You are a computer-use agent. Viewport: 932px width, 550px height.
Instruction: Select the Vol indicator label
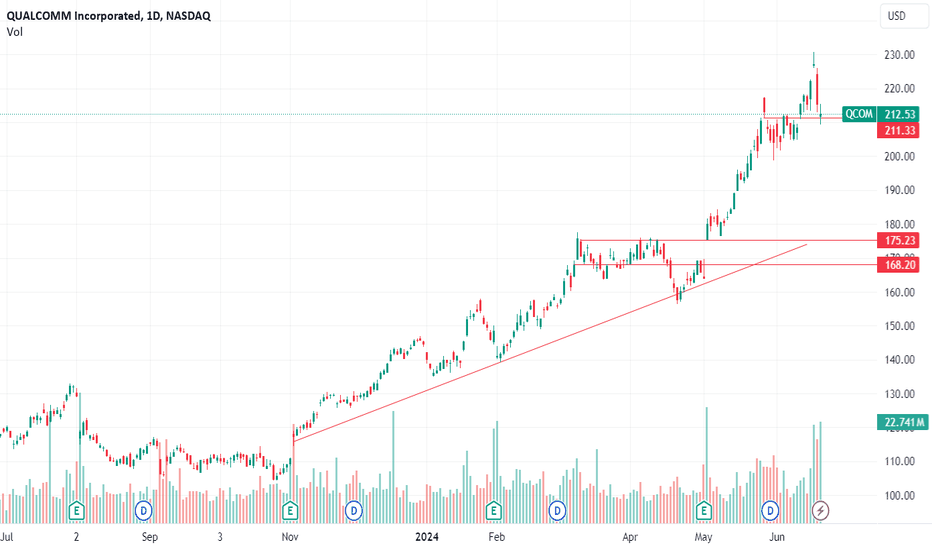click(x=14, y=32)
